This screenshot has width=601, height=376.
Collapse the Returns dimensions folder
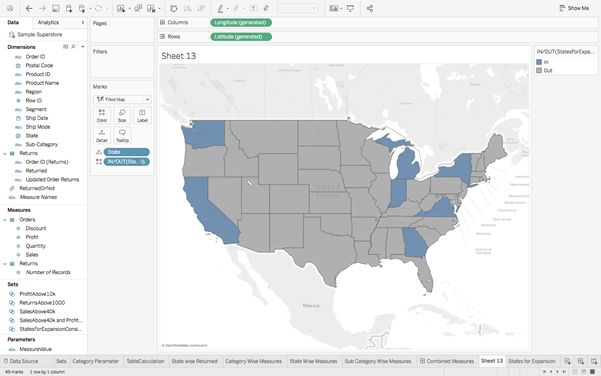(5, 153)
